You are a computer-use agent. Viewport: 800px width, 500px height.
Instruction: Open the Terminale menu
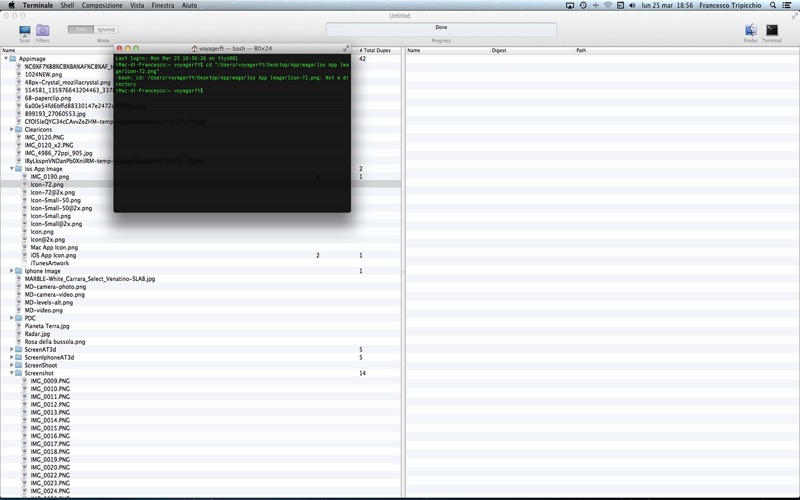point(38,5)
